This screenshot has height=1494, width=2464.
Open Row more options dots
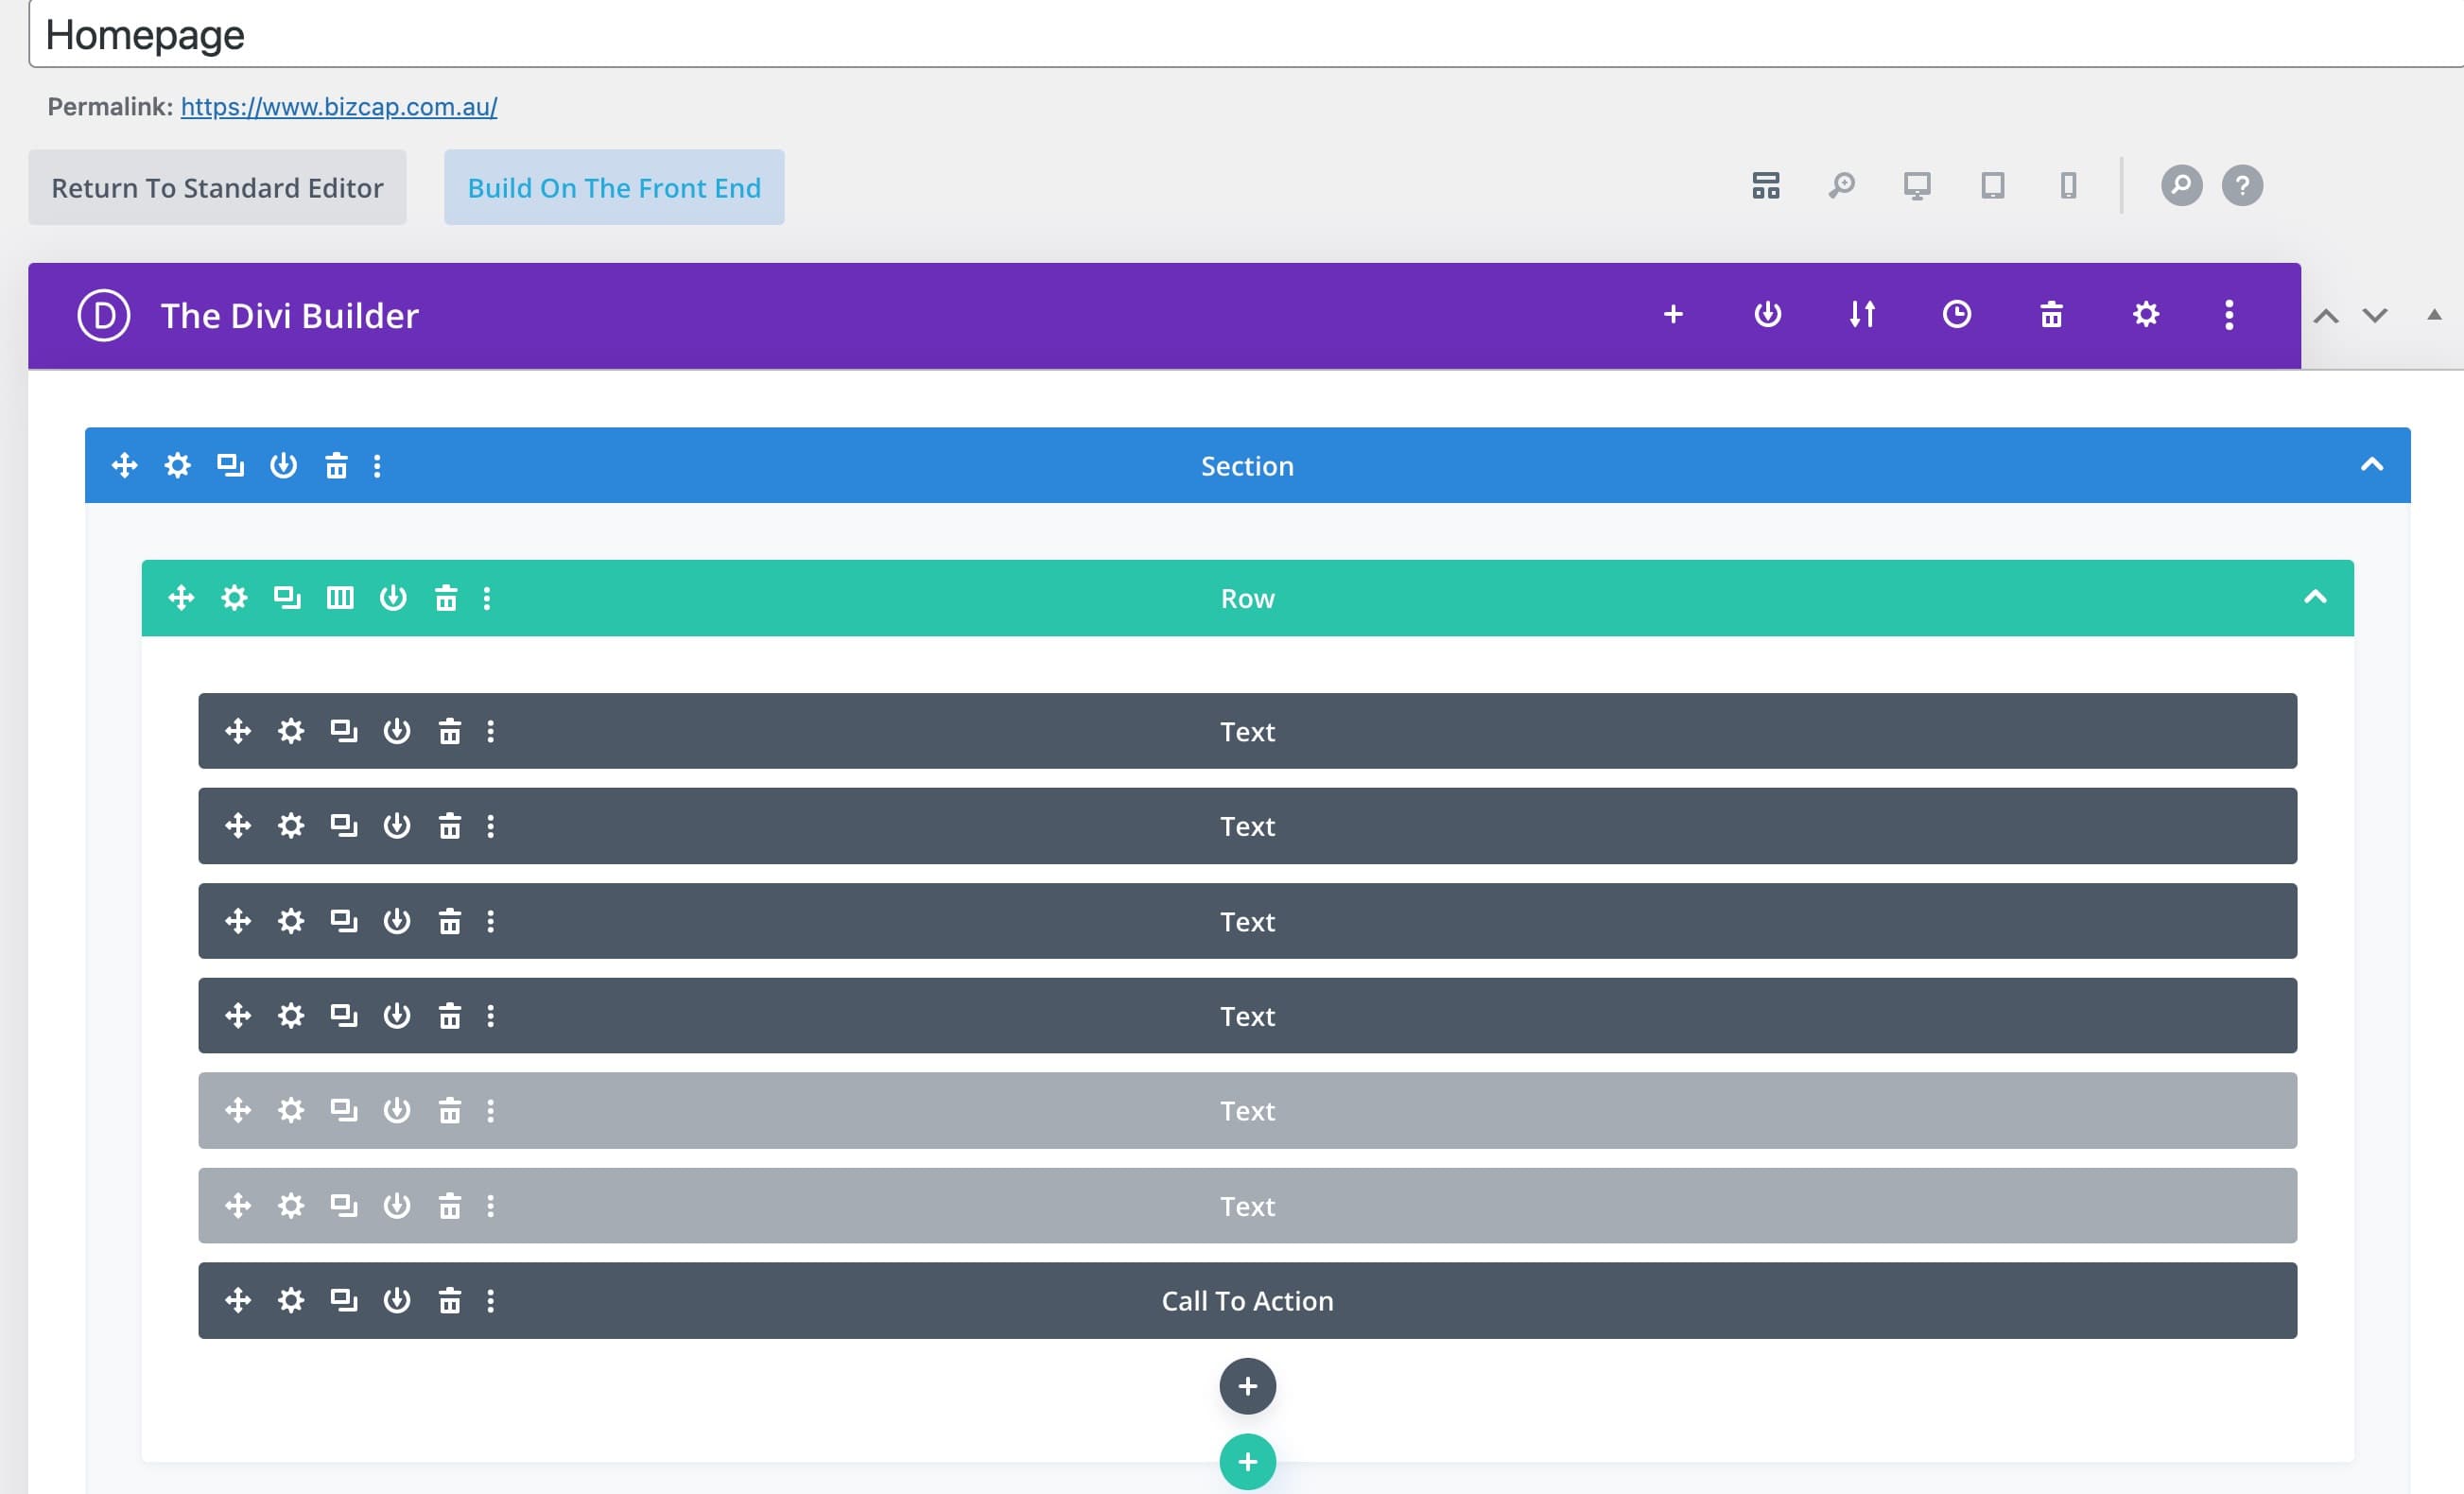point(487,598)
